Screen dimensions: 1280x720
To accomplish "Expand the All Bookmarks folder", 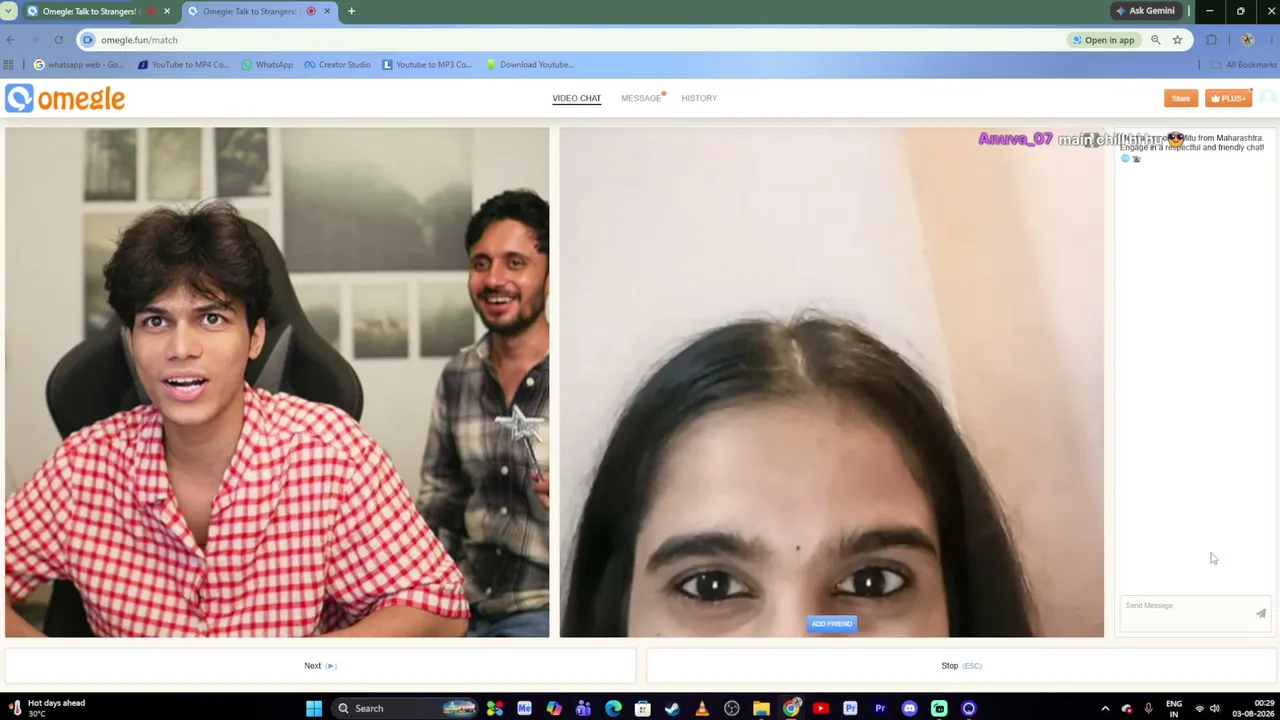I will point(1244,65).
